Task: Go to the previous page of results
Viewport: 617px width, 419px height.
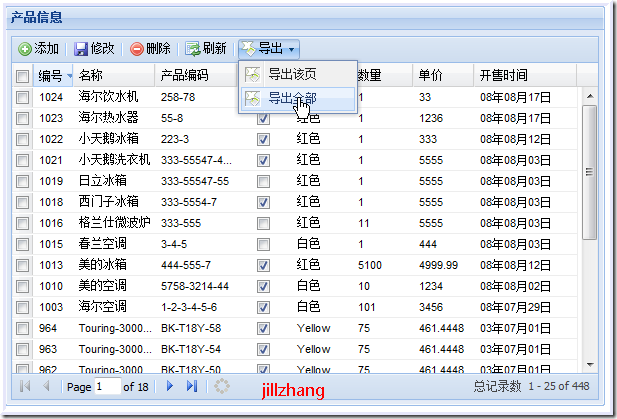Action: pos(46,386)
